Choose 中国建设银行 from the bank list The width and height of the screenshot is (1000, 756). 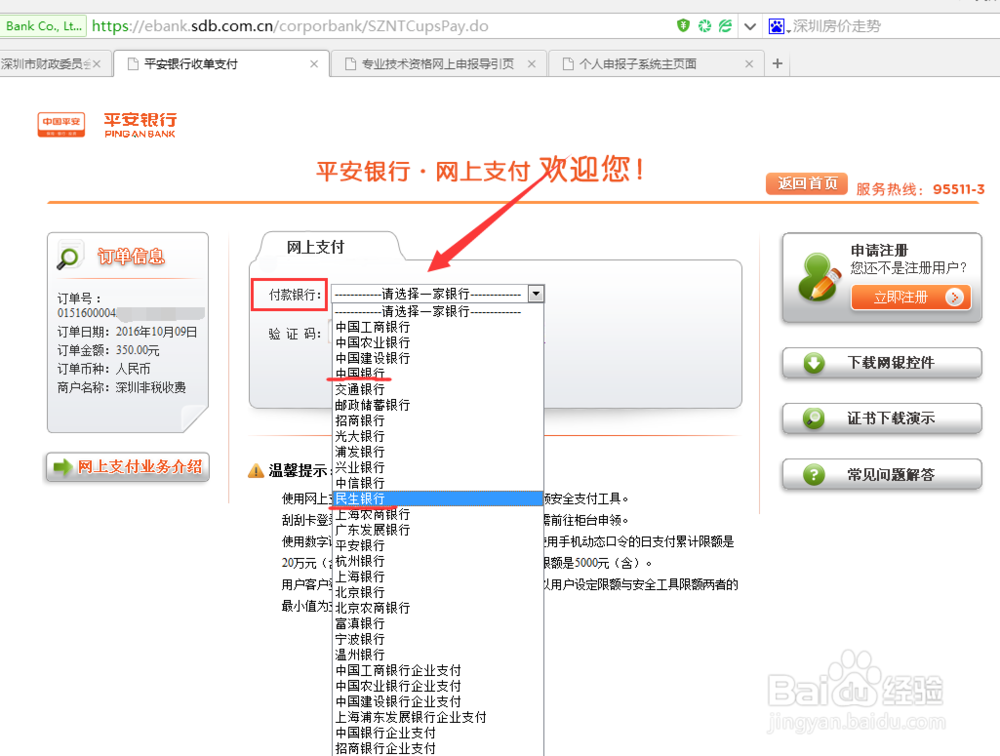438,358
